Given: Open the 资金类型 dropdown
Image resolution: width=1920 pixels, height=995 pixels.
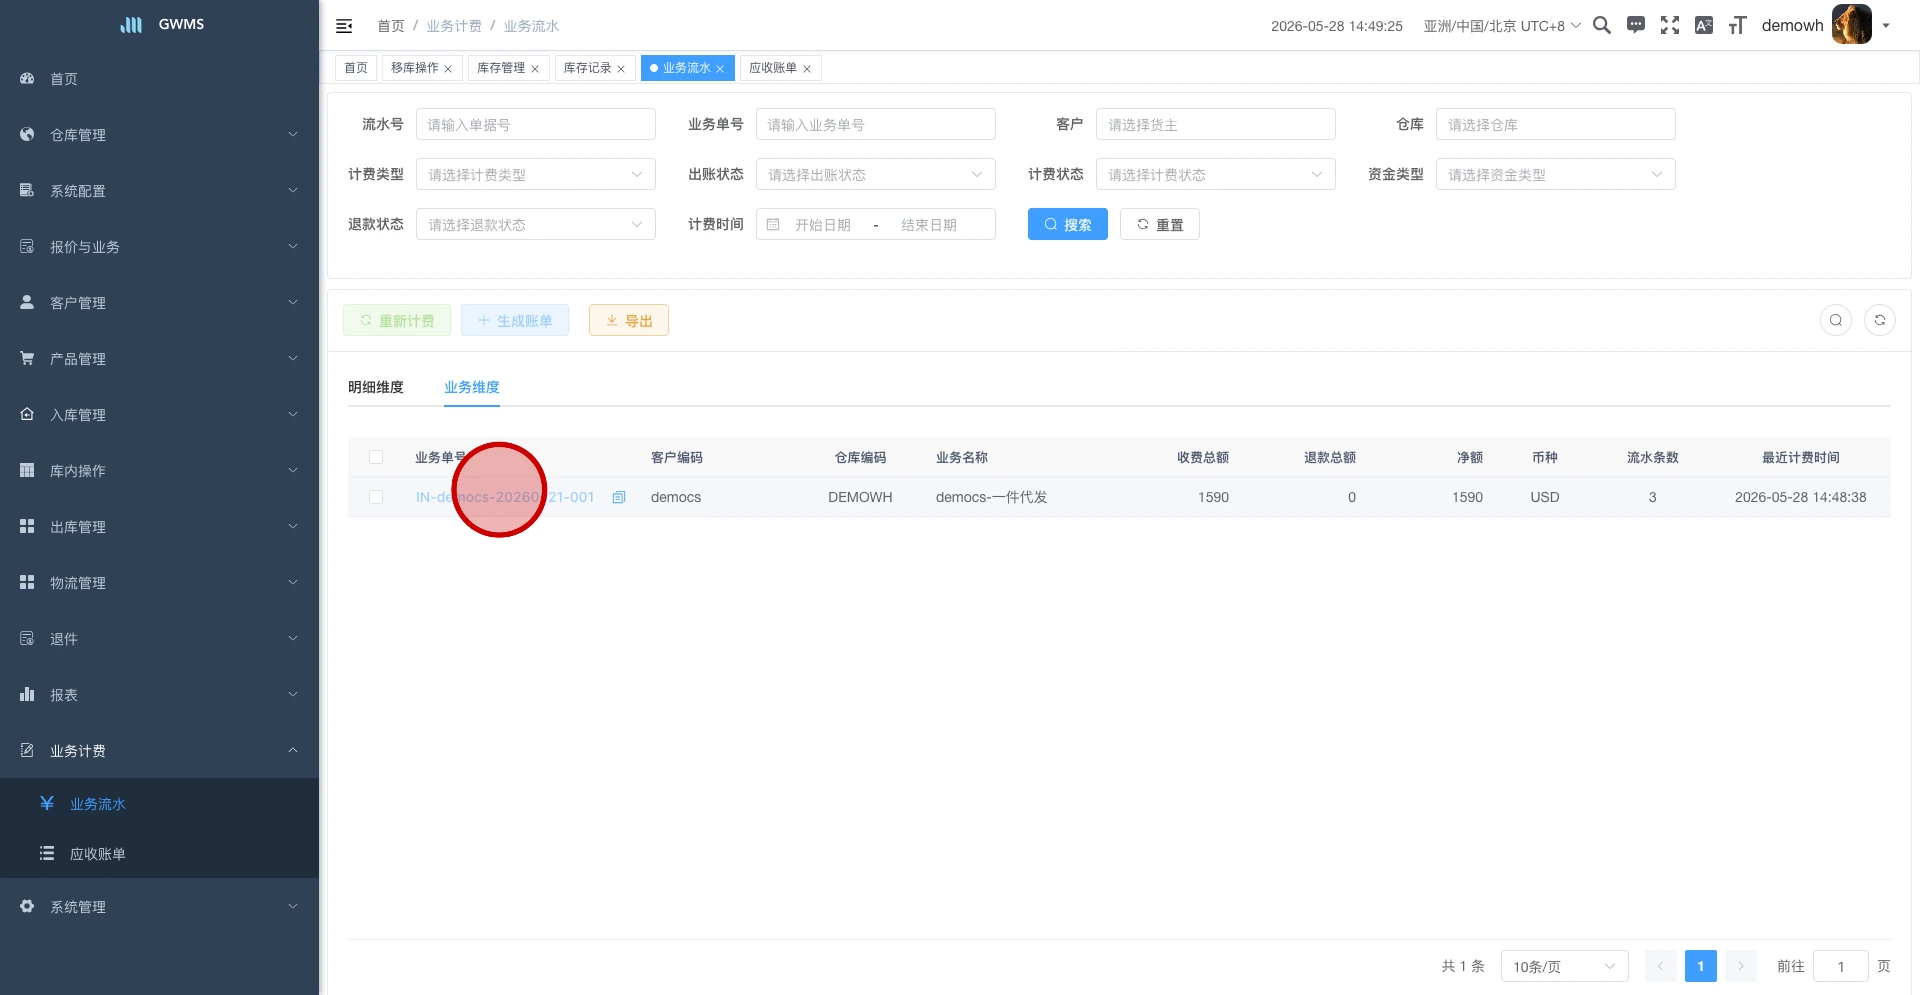Looking at the screenshot, I should pos(1556,174).
